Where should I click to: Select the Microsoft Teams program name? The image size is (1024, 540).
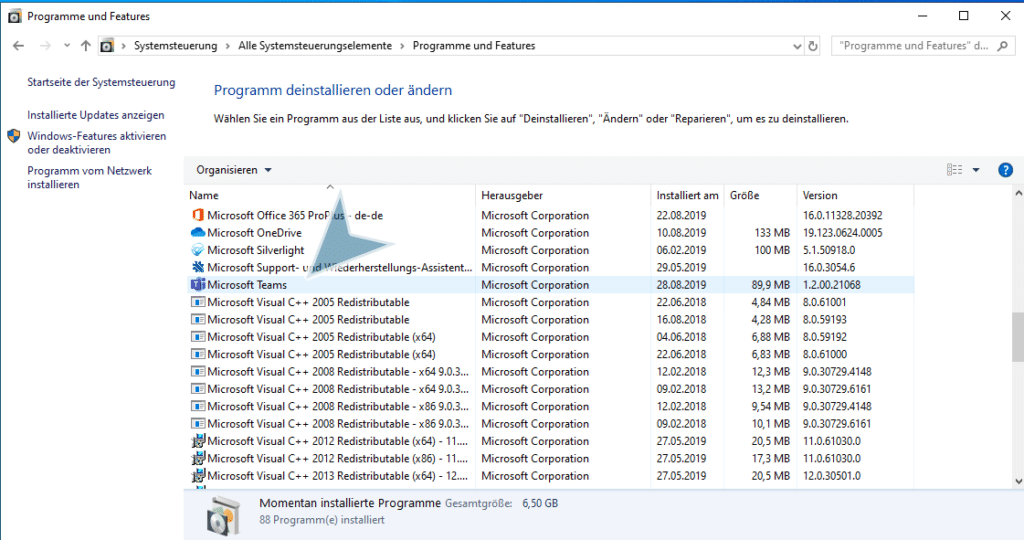click(x=247, y=285)
